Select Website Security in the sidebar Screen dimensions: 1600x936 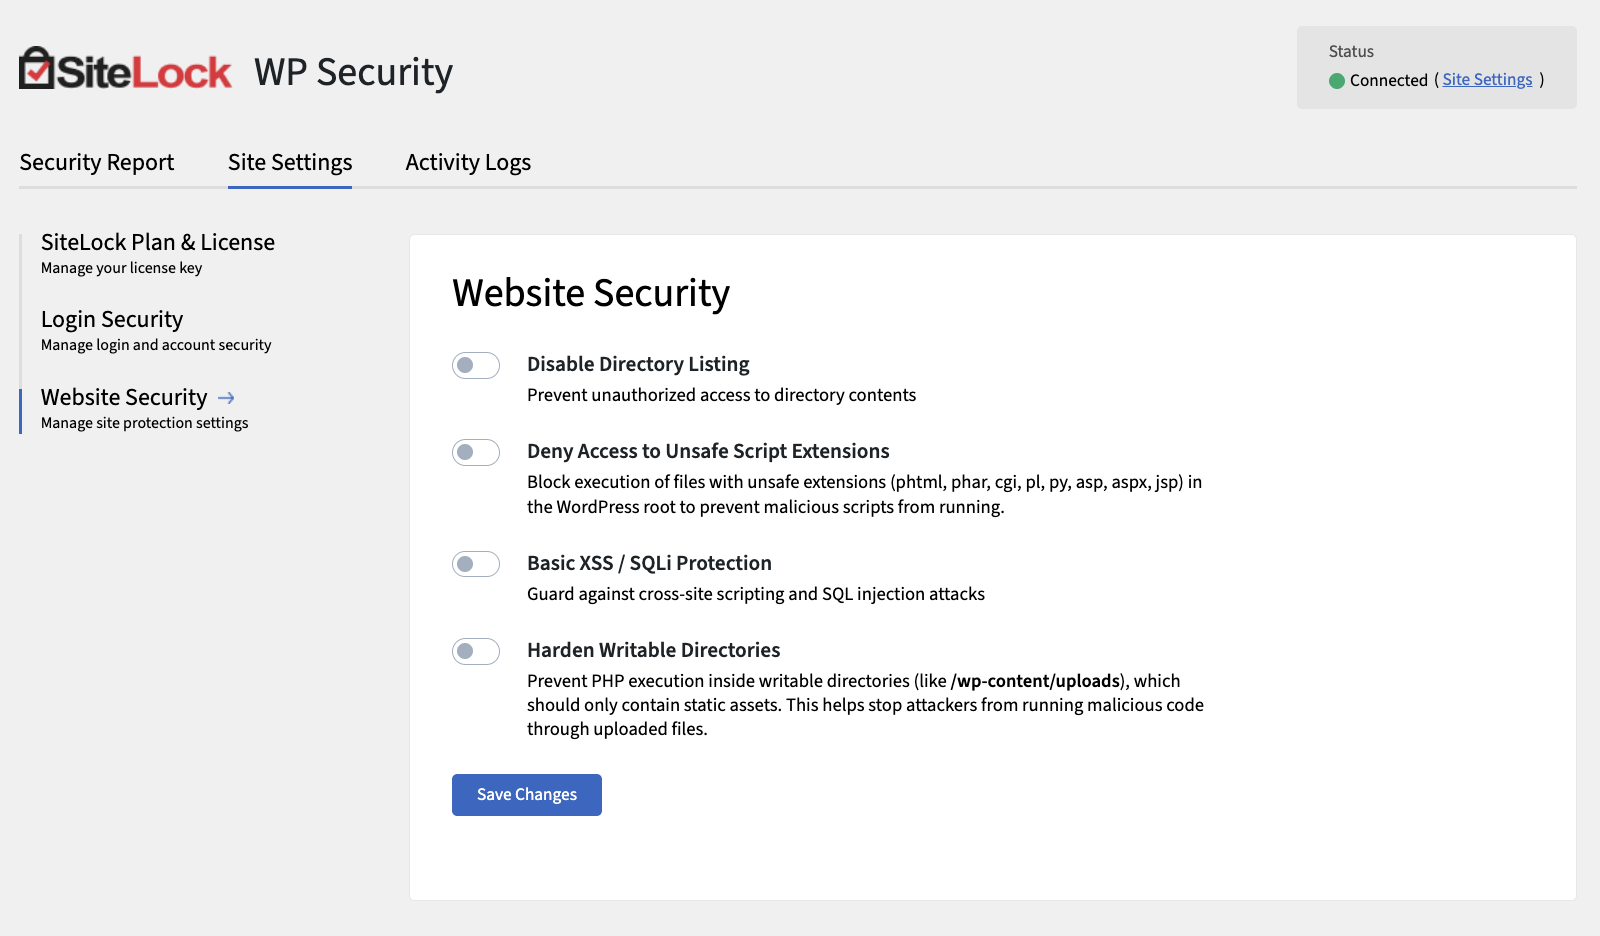[124, 398]
